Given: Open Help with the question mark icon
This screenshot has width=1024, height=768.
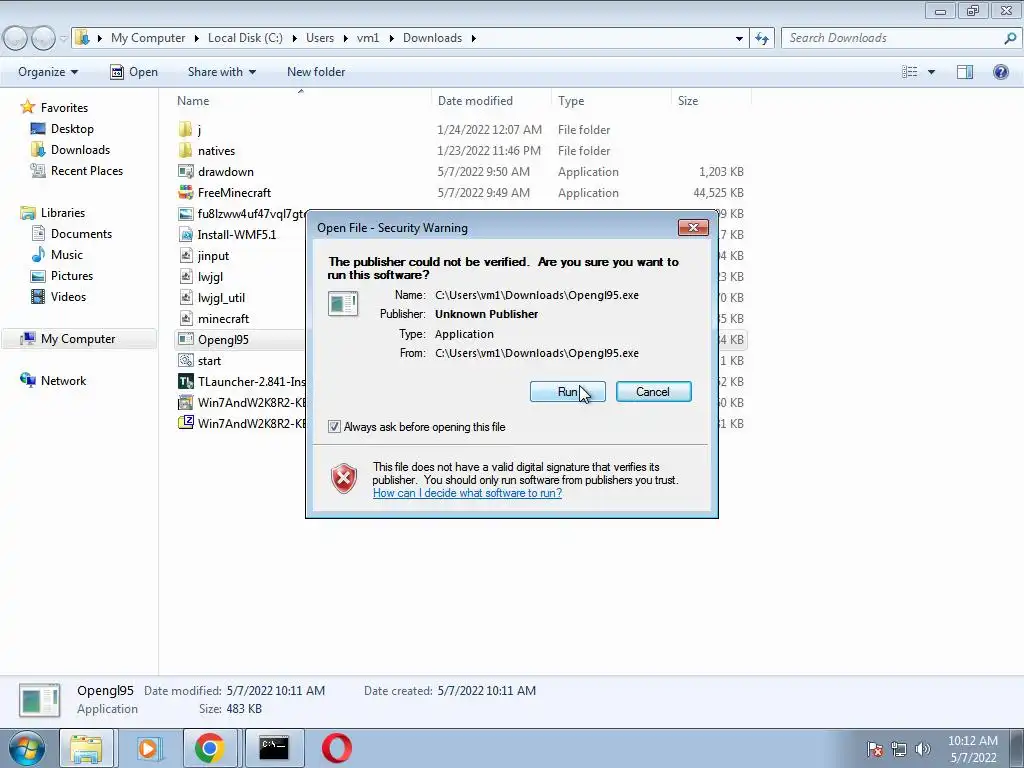Looking at the screenshot, I should 1000,72.
